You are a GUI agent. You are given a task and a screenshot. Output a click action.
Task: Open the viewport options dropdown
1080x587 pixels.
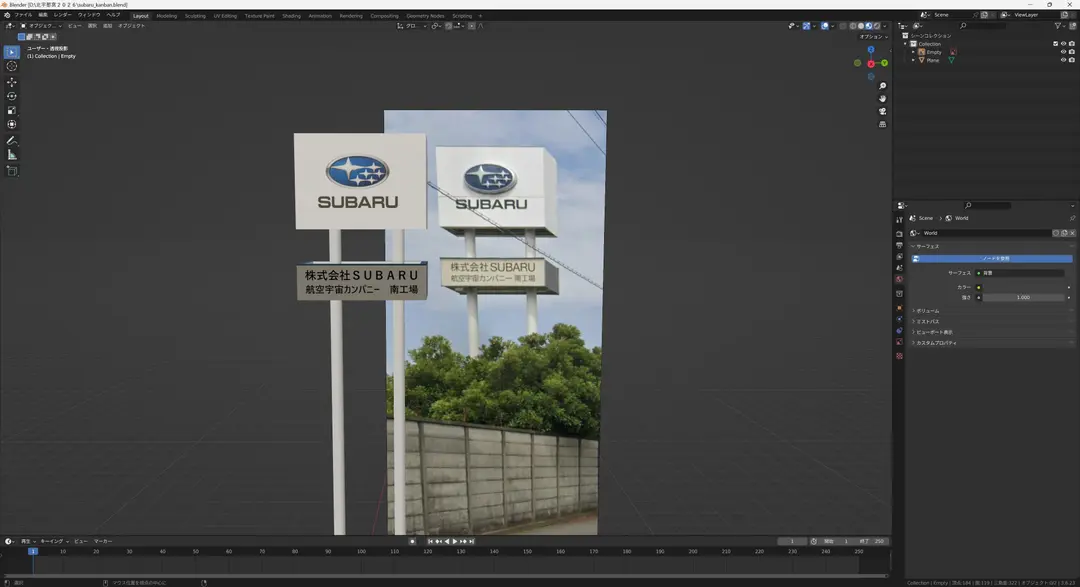click(873, 37)
